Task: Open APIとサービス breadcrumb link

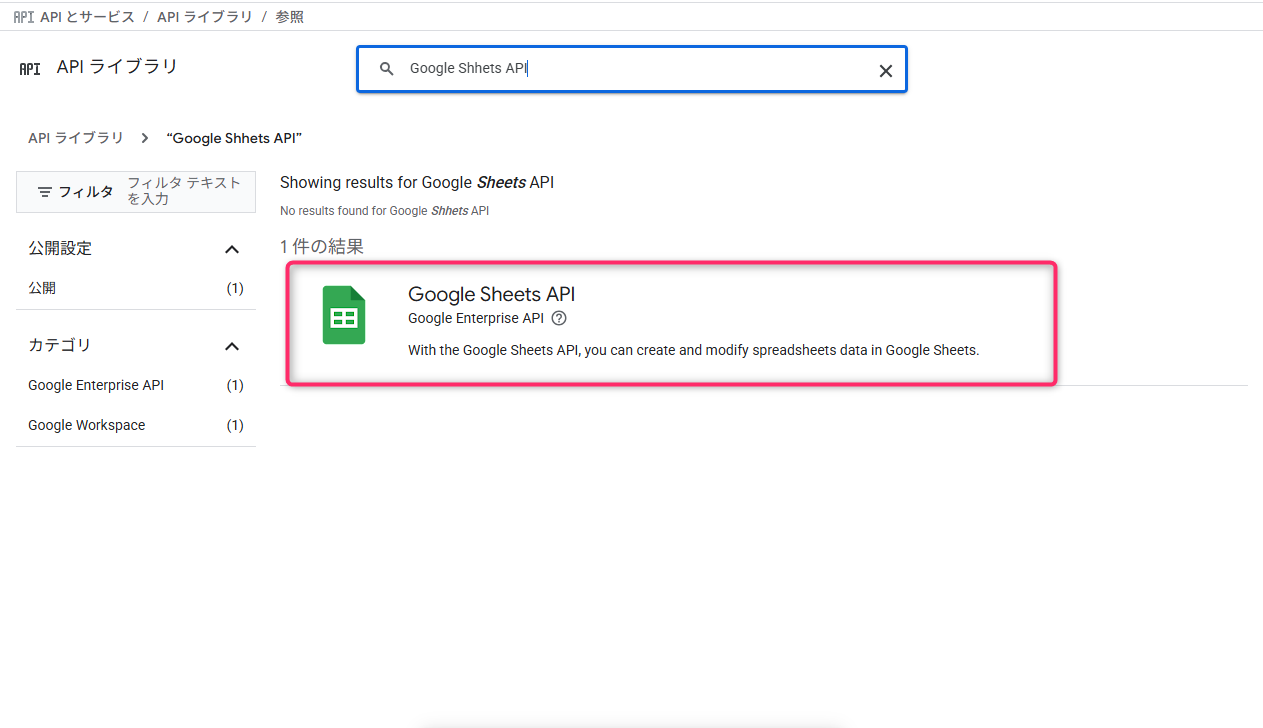Action: pos(87,17)
